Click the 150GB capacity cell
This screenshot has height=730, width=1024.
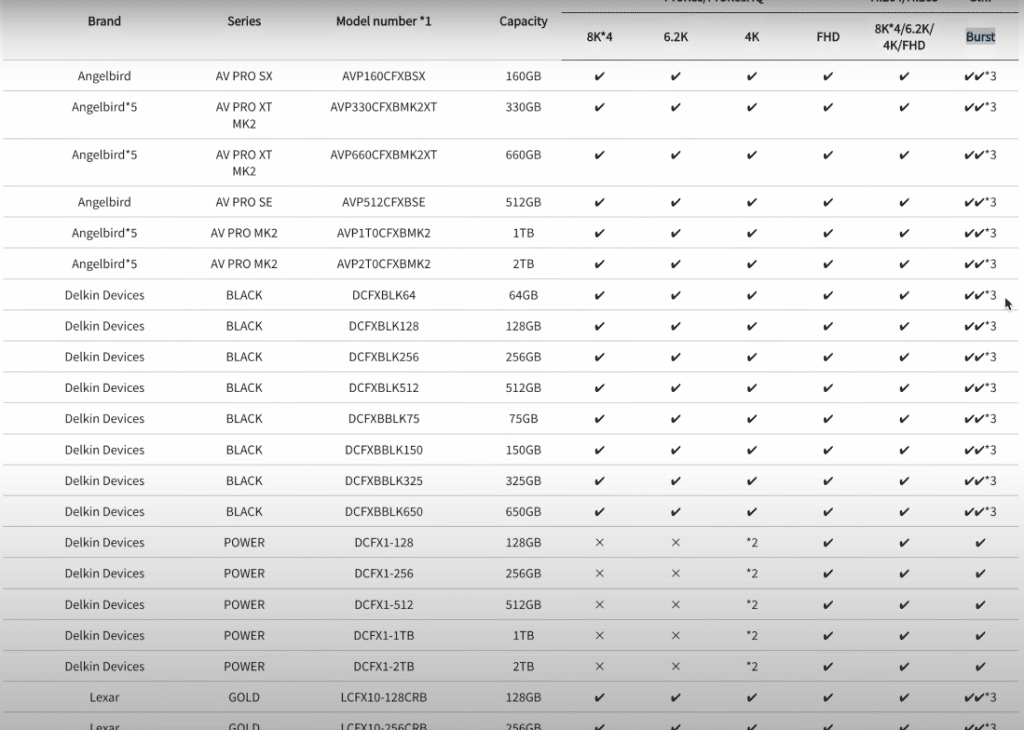[x=523, y=450]
